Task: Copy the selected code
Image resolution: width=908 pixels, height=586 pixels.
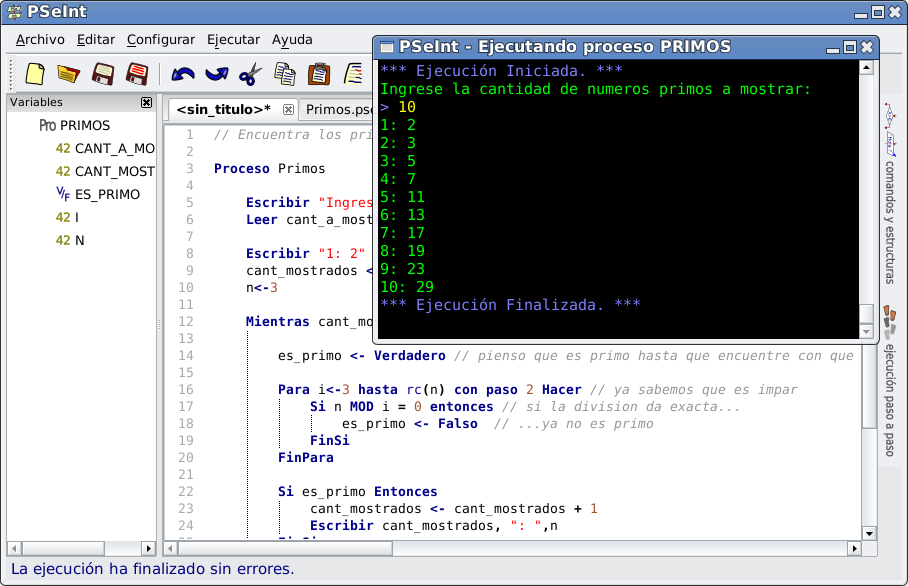Action: click(283, 74)
